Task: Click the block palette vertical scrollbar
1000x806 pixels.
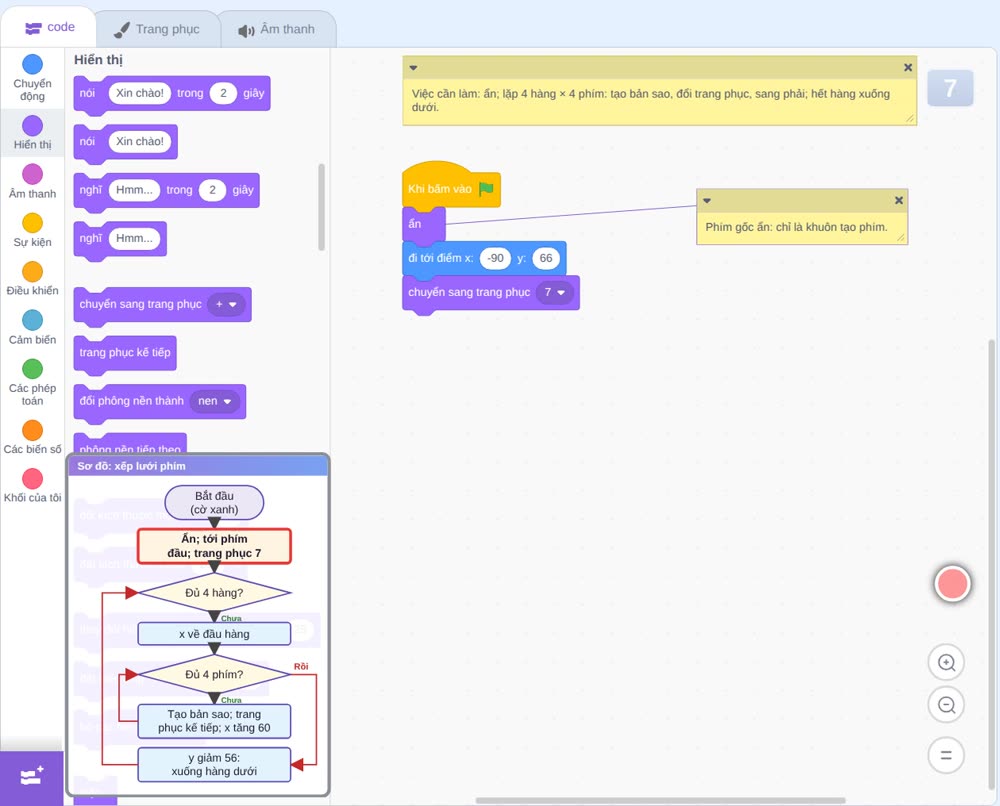Action: [x=321, y=207]
